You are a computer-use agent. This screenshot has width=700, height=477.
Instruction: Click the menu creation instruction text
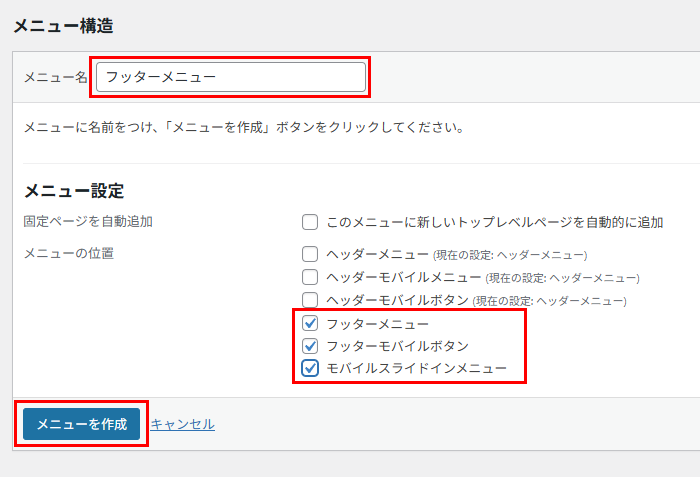coord(243,128)
